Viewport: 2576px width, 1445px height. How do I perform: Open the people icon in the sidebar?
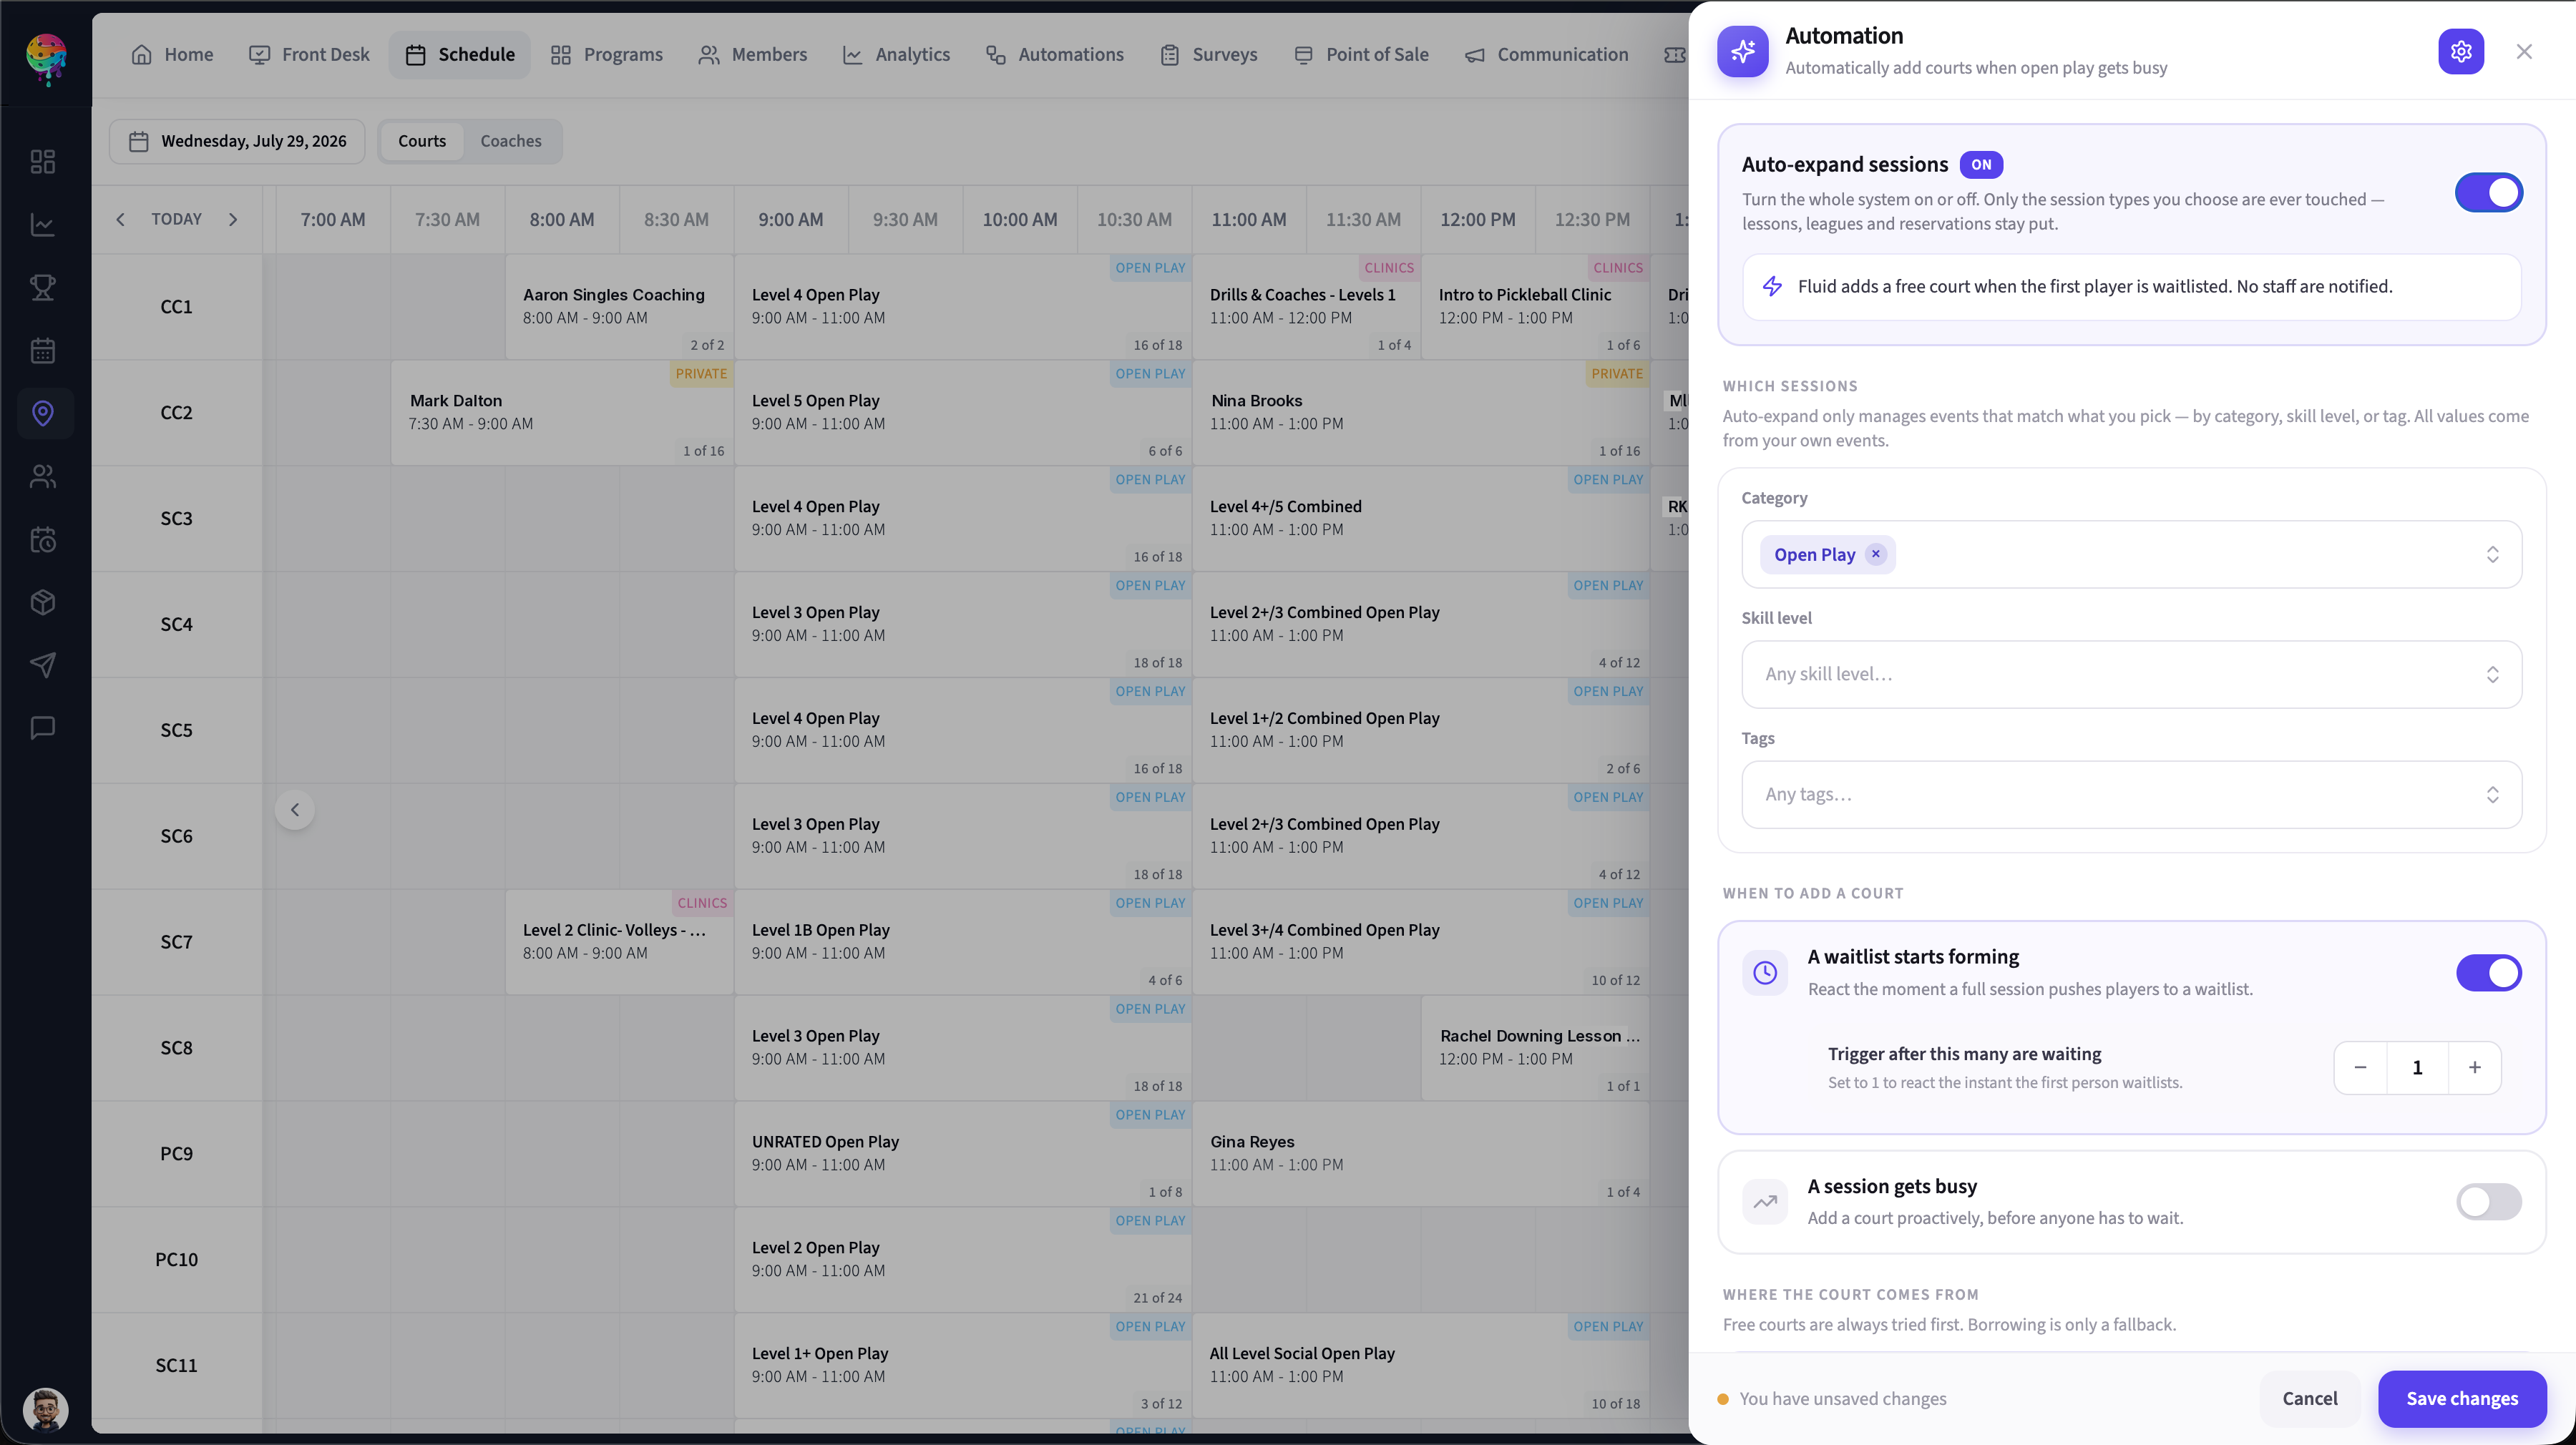[43, 476]
